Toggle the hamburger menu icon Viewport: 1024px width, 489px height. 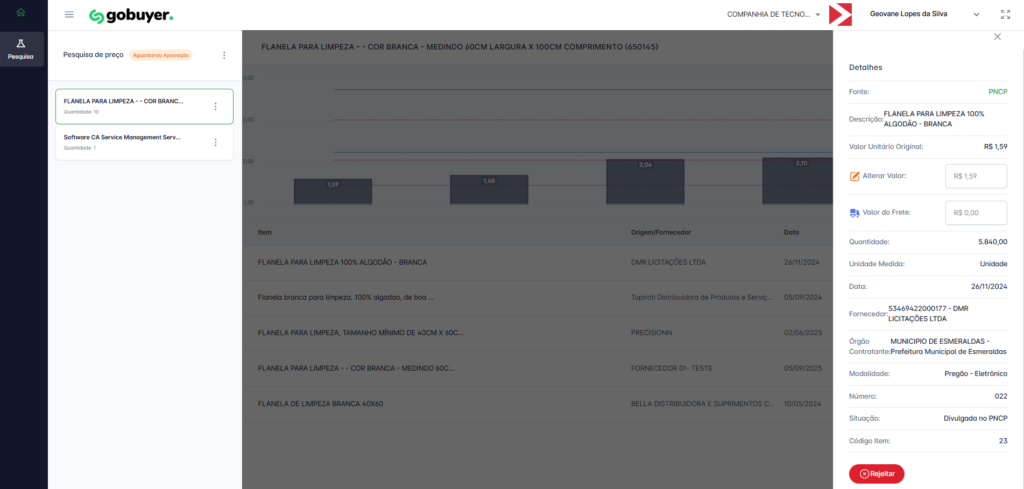coord(69,15)
